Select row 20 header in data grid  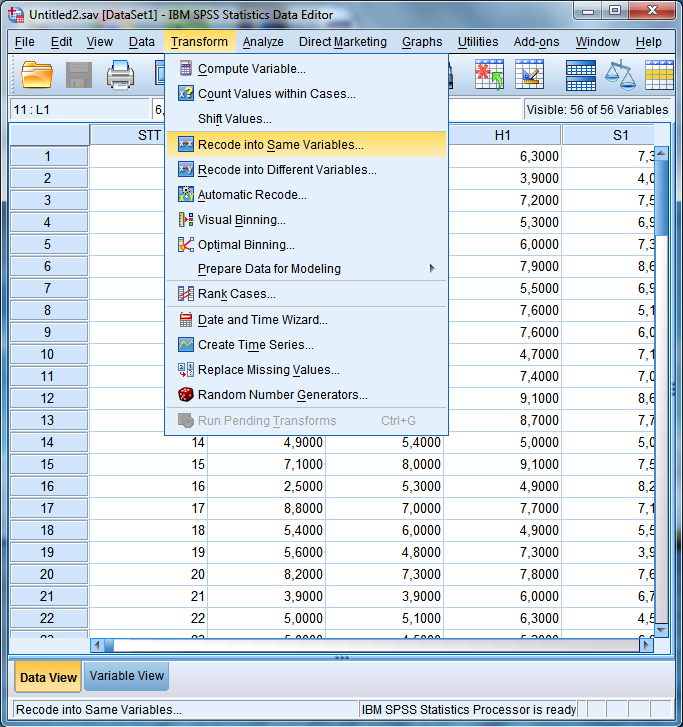(x=48, y=574)
